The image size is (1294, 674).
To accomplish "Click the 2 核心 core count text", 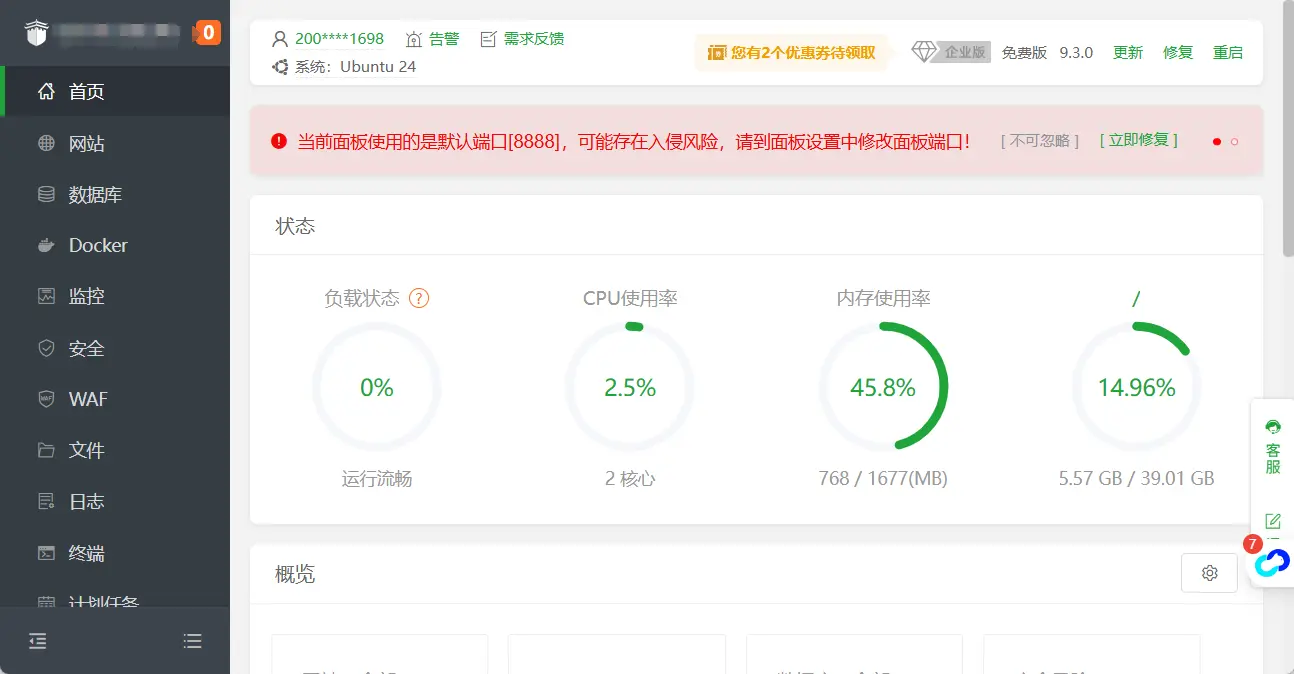I will click(x=630, y=479).
